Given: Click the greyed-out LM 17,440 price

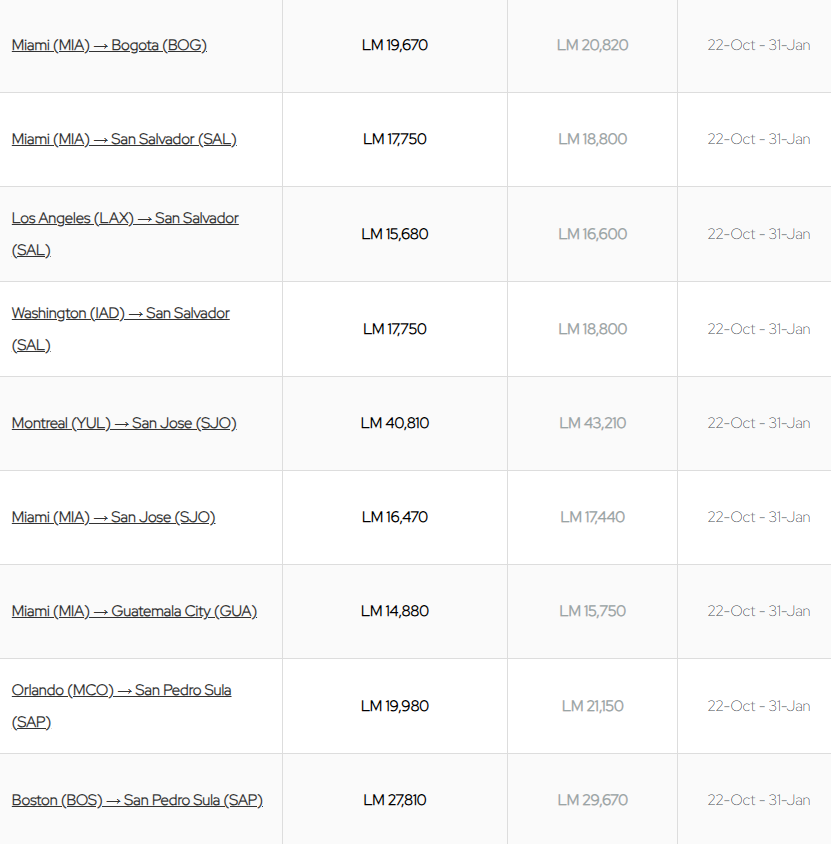Looking at the screenshot, I should click(x=593, y=517).
